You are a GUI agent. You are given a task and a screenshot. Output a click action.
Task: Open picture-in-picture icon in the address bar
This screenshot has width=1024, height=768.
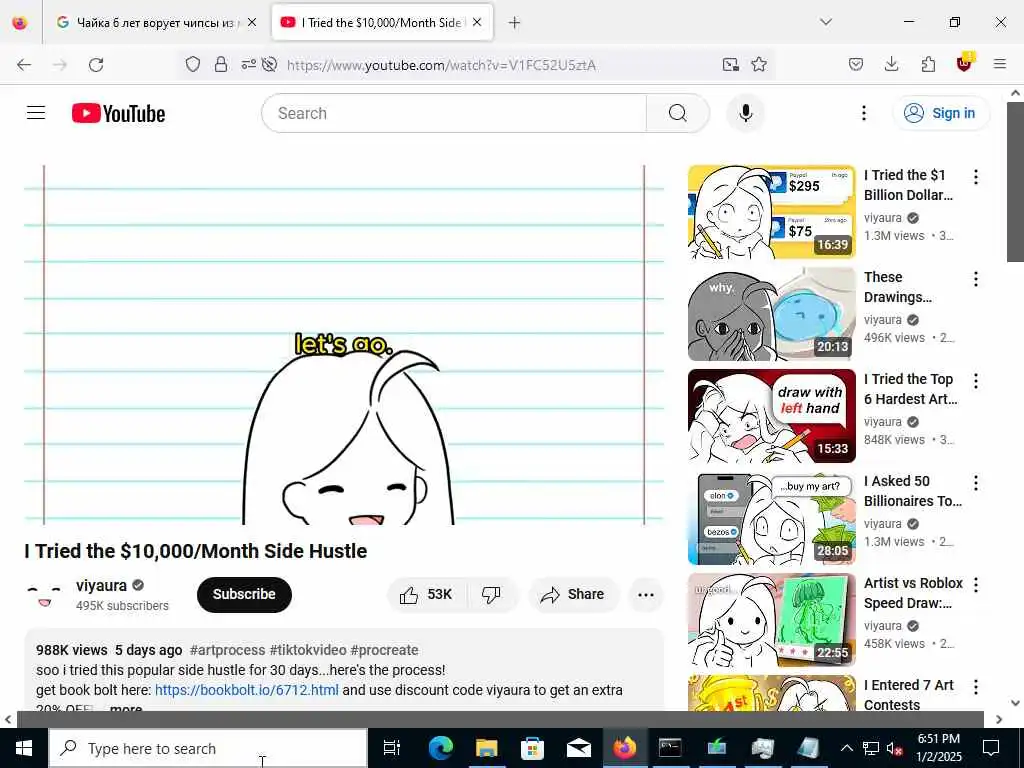pyautogui.click(x=730, y=64)
